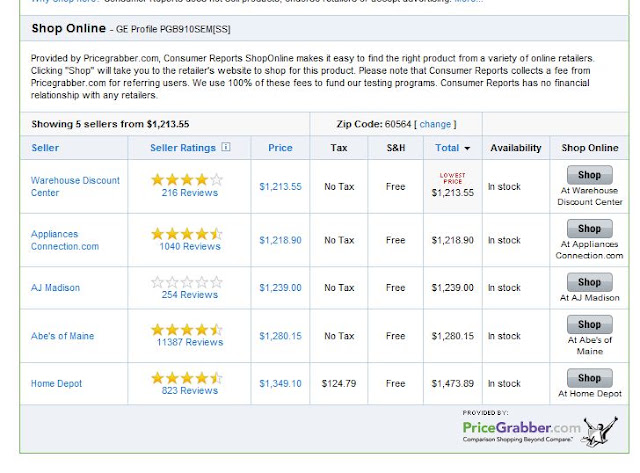View the 11387 Reviews link
640x473 pixels.
tap(190, 342)
